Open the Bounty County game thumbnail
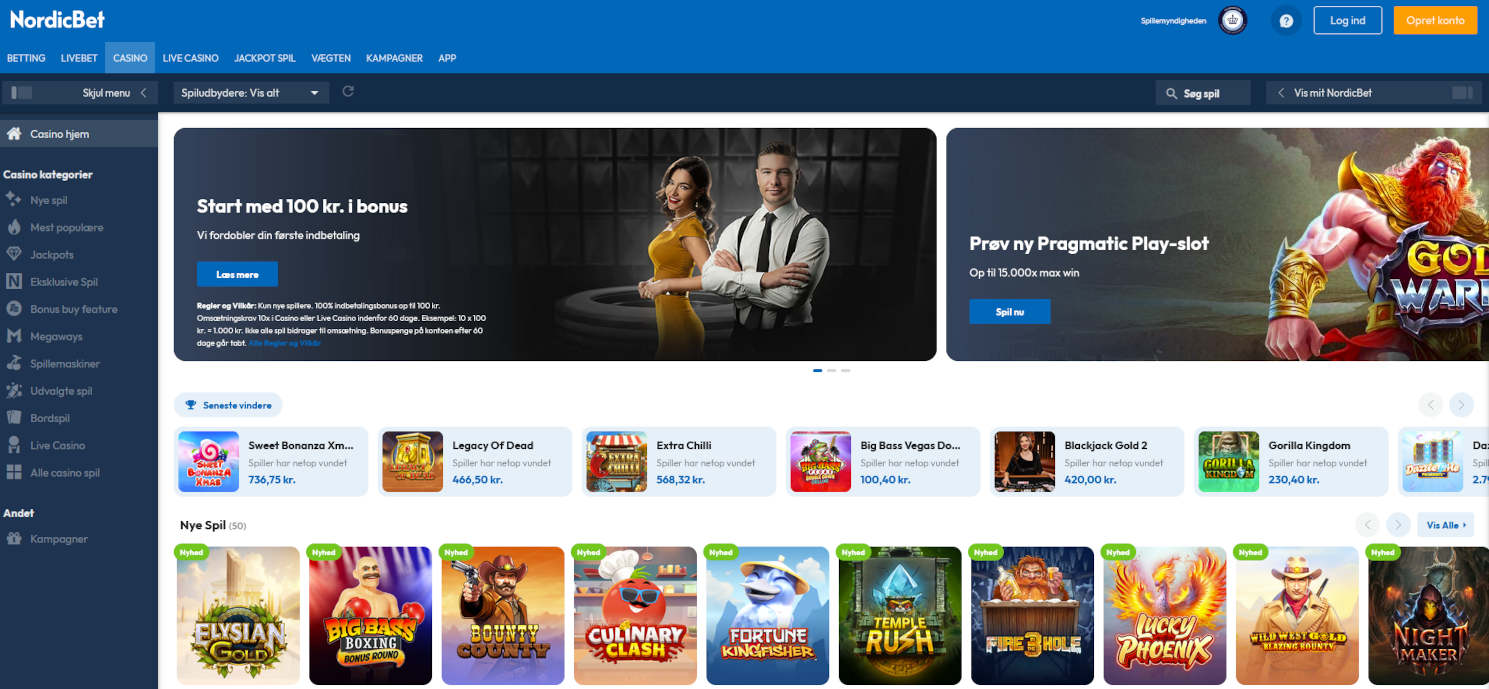1489x689 pixels. pyautogui.click(x=503, y=616)
